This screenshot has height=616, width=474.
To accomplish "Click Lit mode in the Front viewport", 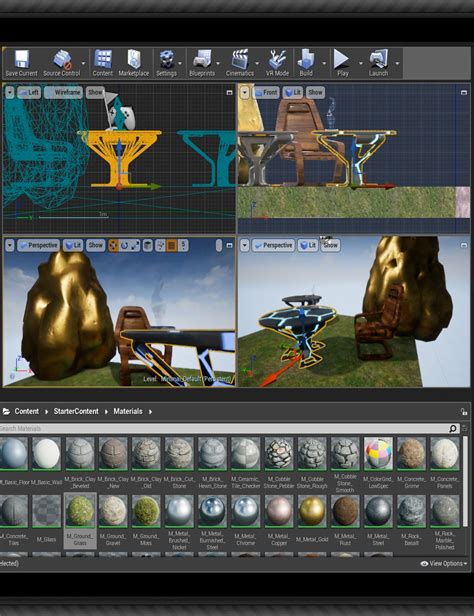I will pos(293,92).
